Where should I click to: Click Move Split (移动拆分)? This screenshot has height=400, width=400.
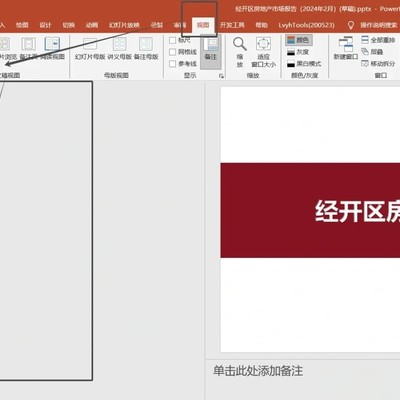tap(378, 63)
